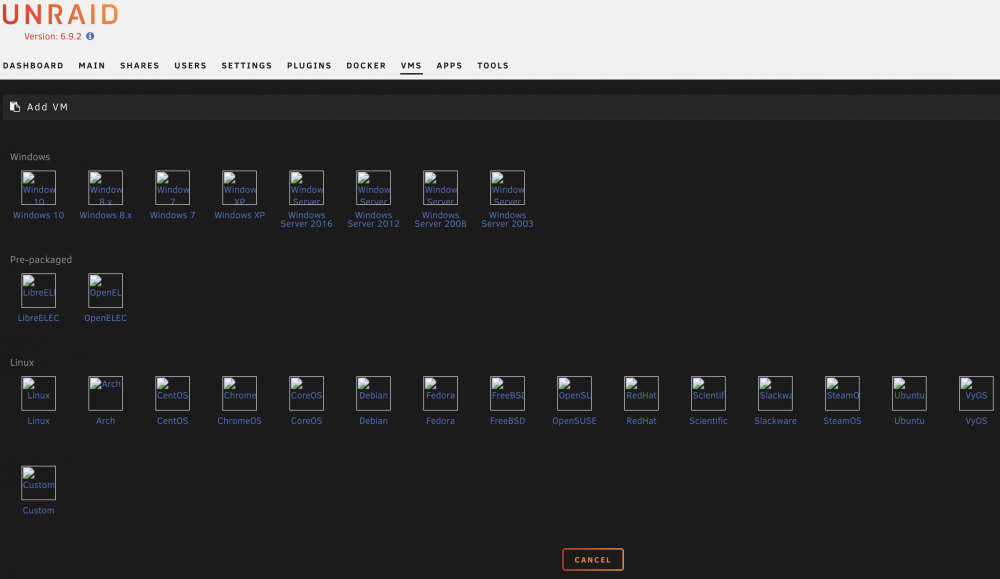Select the LibreELEC pre-packaged icon
This screenshot has height=579, width=1000.
[38, 290]
